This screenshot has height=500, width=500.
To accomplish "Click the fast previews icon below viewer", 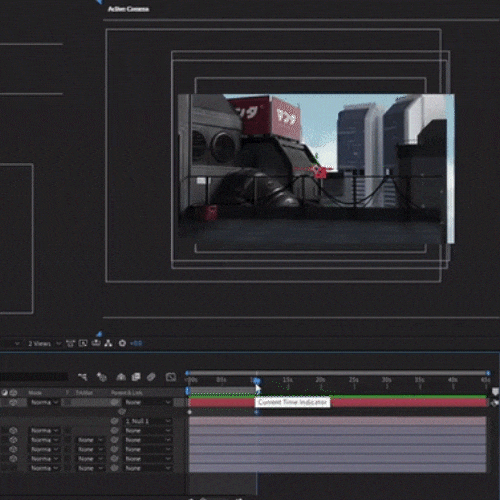I will coord(83,343).
